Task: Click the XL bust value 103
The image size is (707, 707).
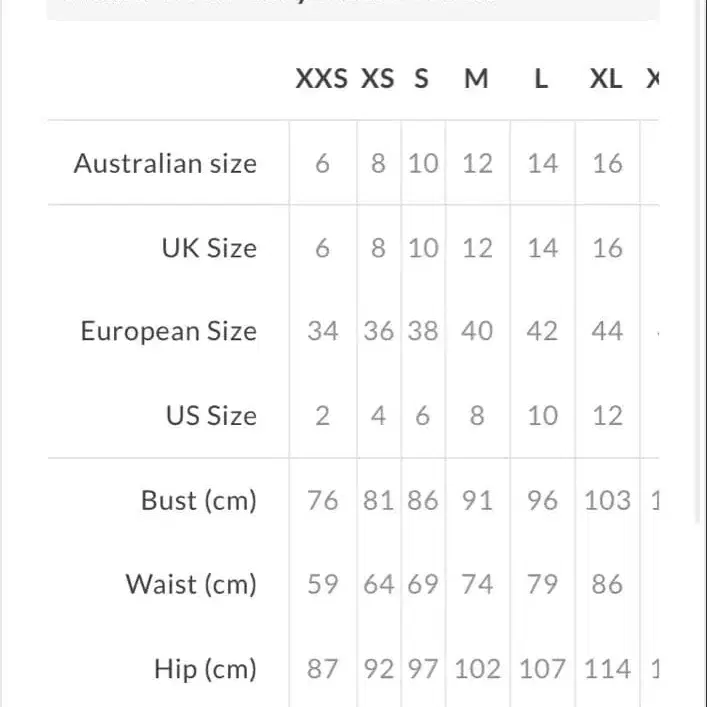Action: click(x=607, y=500)
